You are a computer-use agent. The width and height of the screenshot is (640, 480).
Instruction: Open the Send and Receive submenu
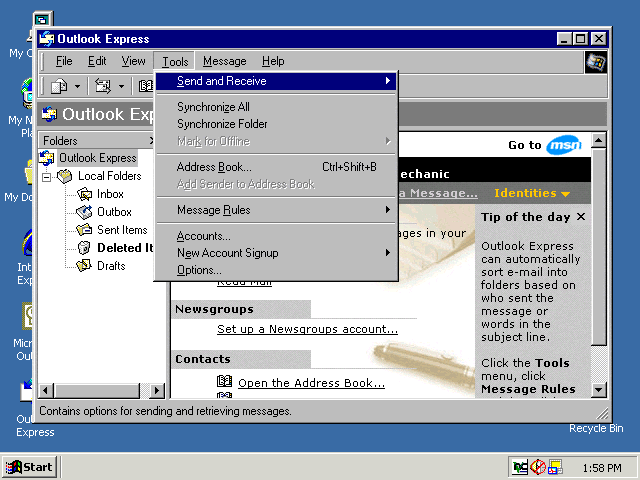pos(277,81)
